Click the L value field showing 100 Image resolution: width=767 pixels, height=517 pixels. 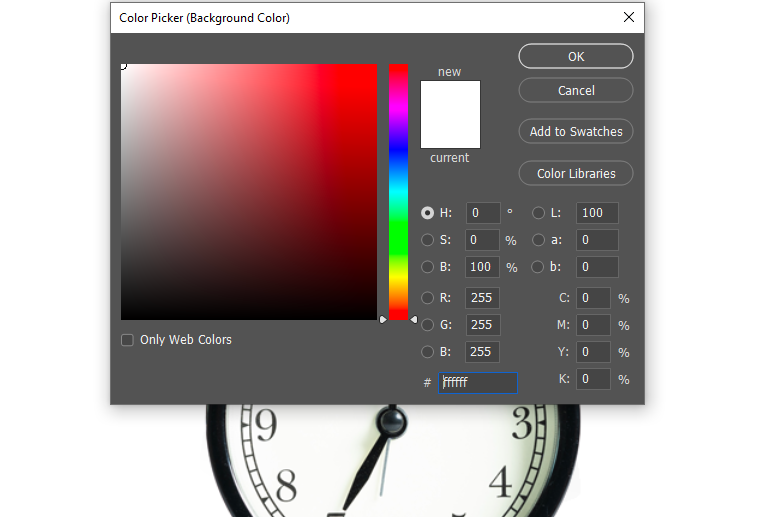[597, 213]
